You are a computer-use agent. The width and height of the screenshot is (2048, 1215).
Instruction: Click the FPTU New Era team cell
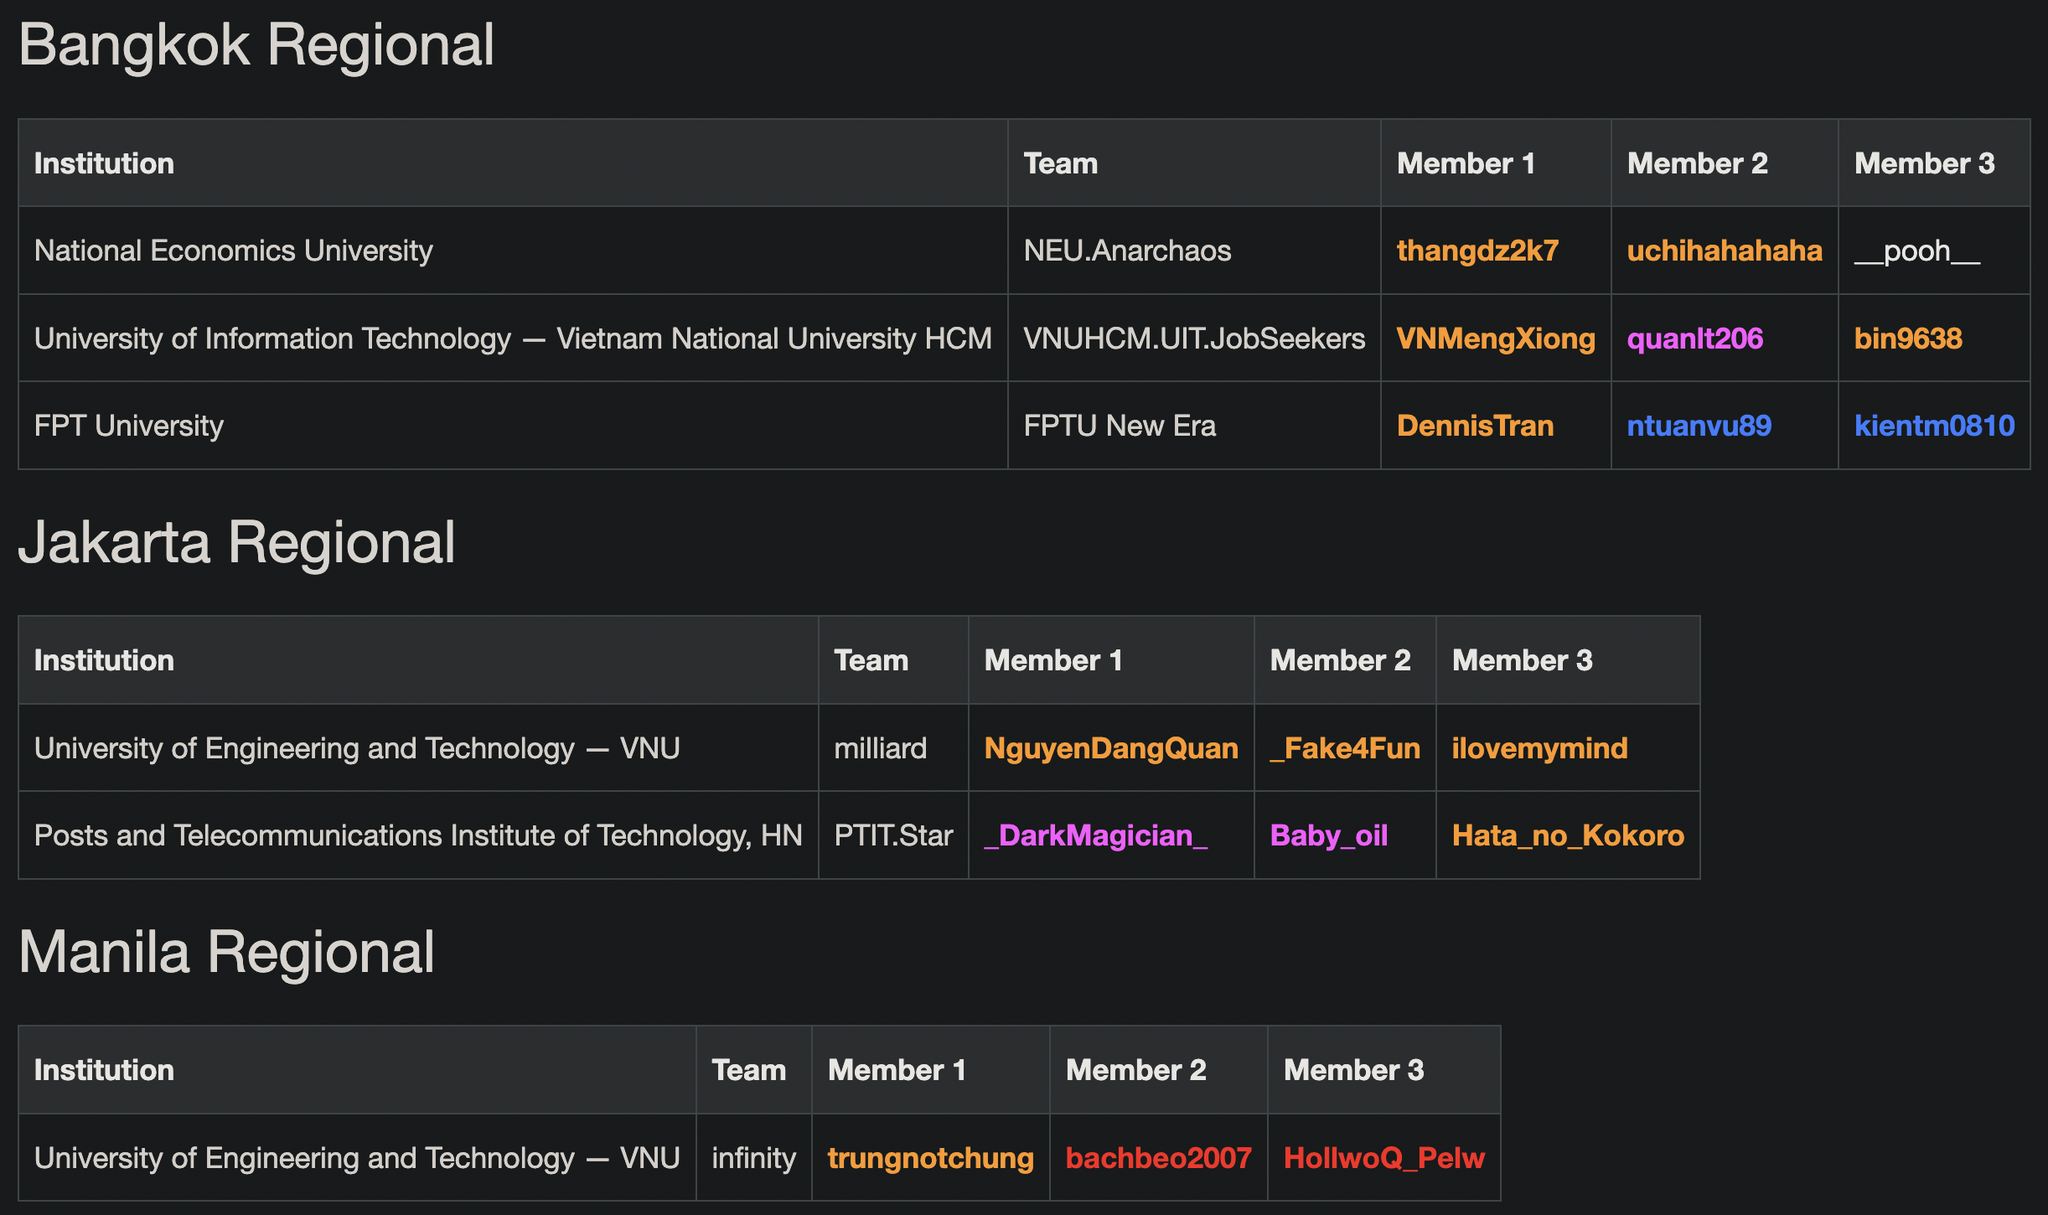coord(1194,426)
